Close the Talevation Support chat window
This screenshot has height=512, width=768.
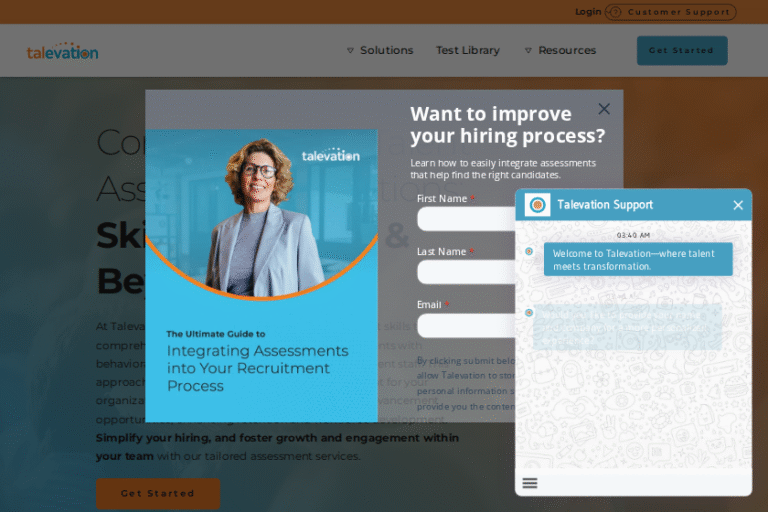coord(738,205)
